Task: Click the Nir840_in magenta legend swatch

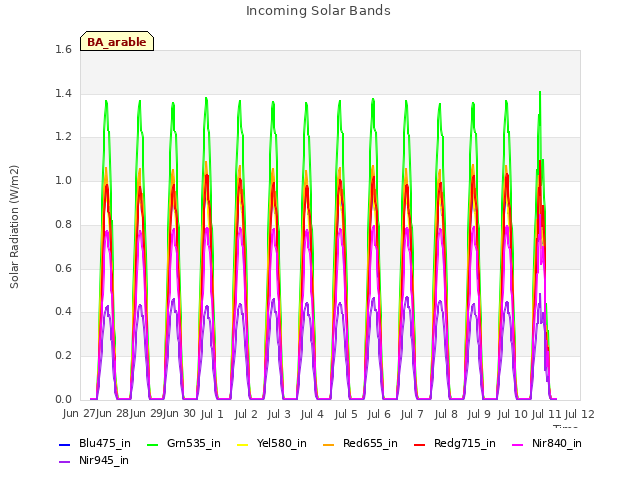Action: pyautogui.click(x=518, y=444)
